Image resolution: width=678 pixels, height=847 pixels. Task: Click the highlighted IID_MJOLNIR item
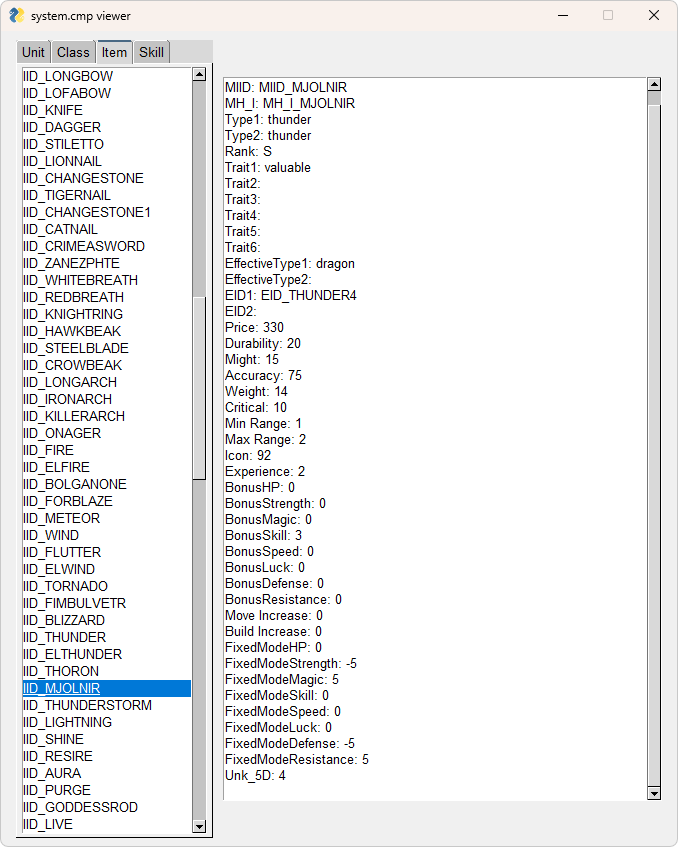(x=61, y=688)
